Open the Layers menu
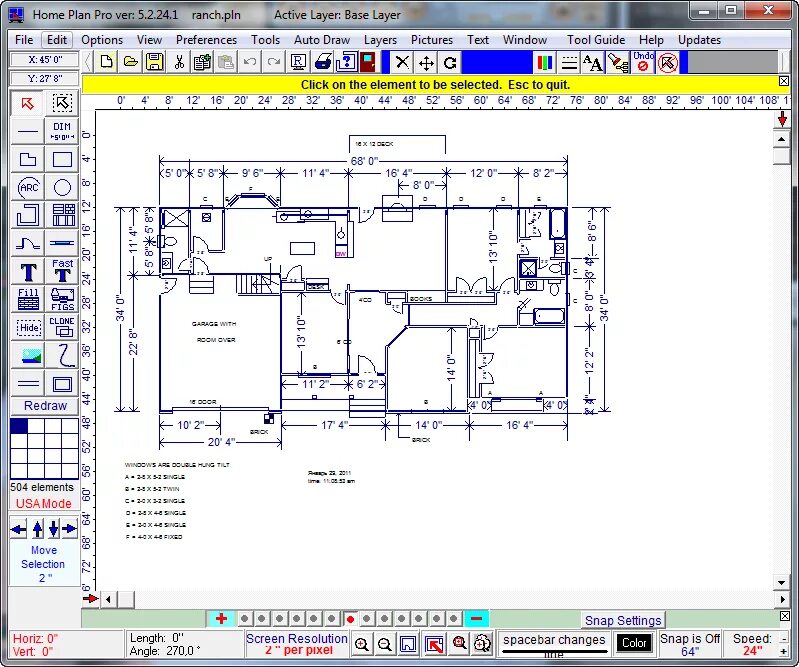Screen dimensions: 799x667 [380, 40]
